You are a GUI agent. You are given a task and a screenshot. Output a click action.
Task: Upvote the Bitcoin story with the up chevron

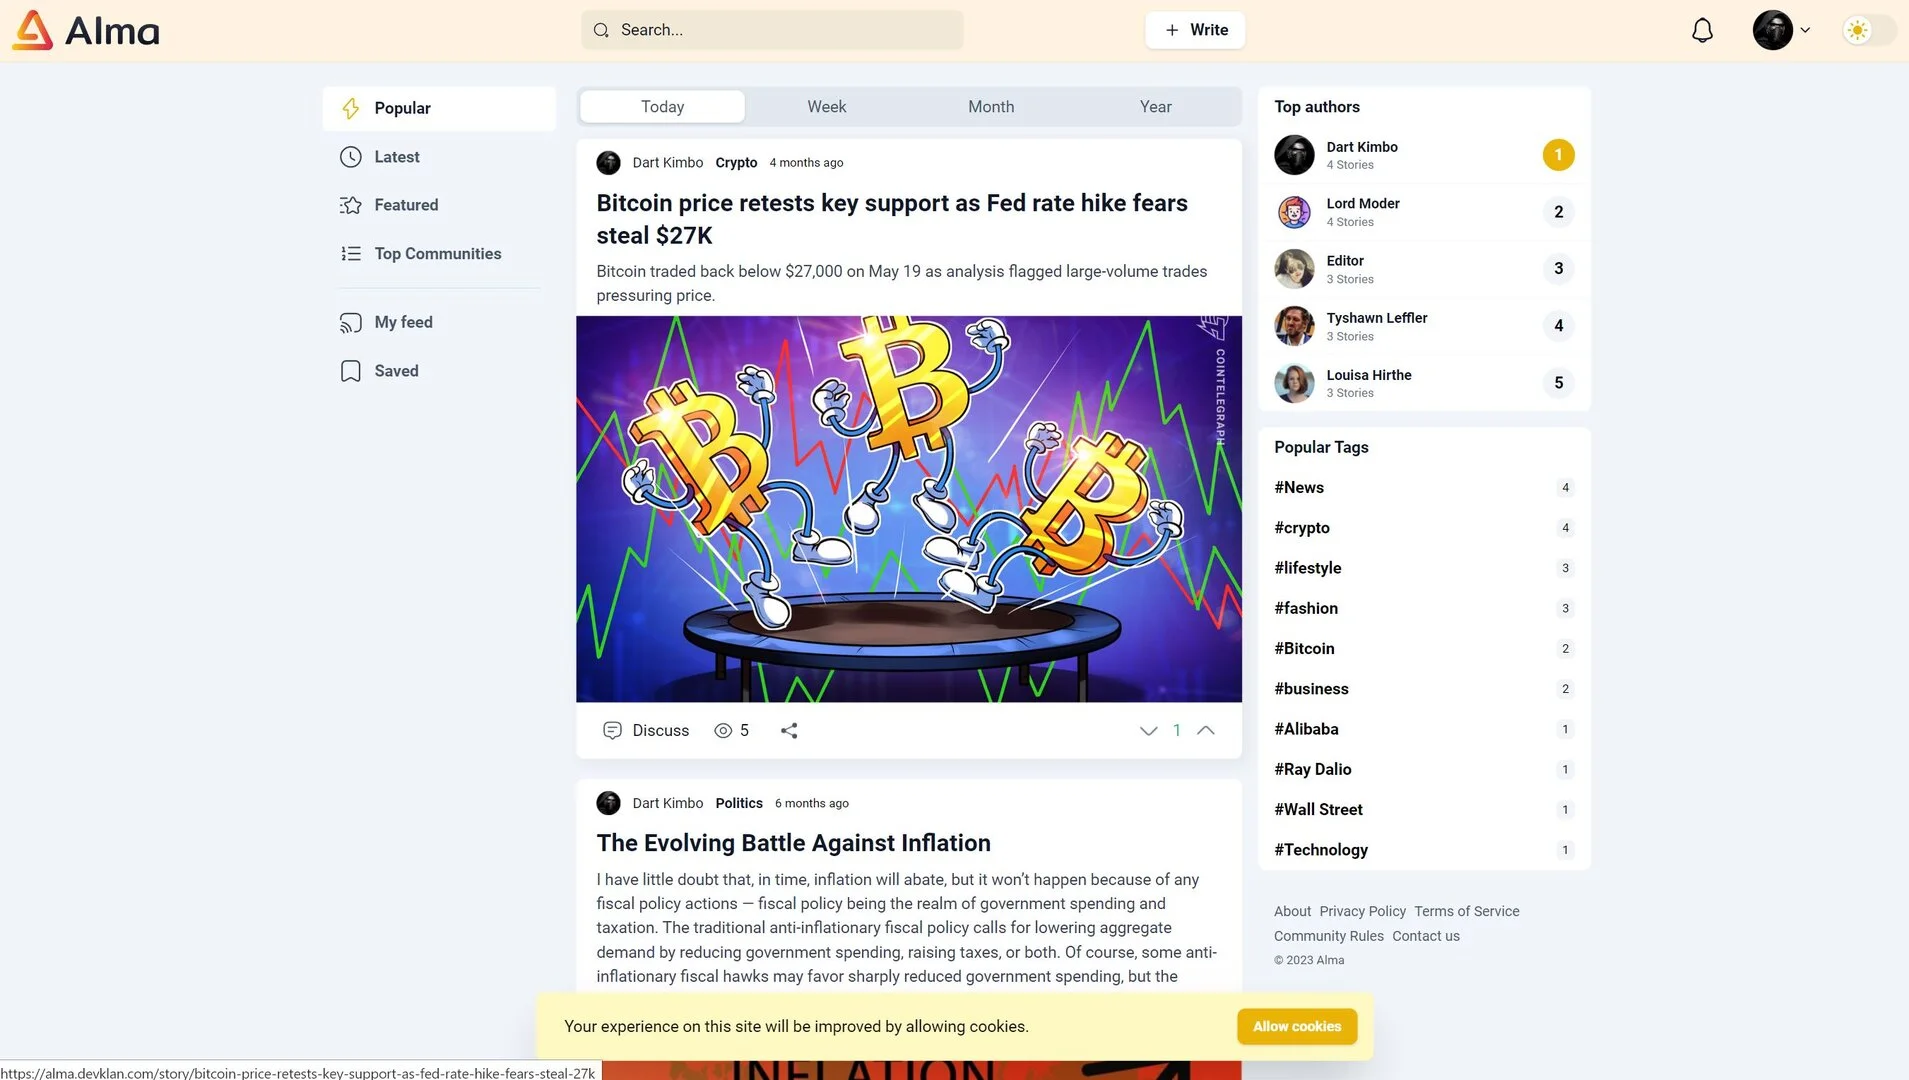(1206, 731)
